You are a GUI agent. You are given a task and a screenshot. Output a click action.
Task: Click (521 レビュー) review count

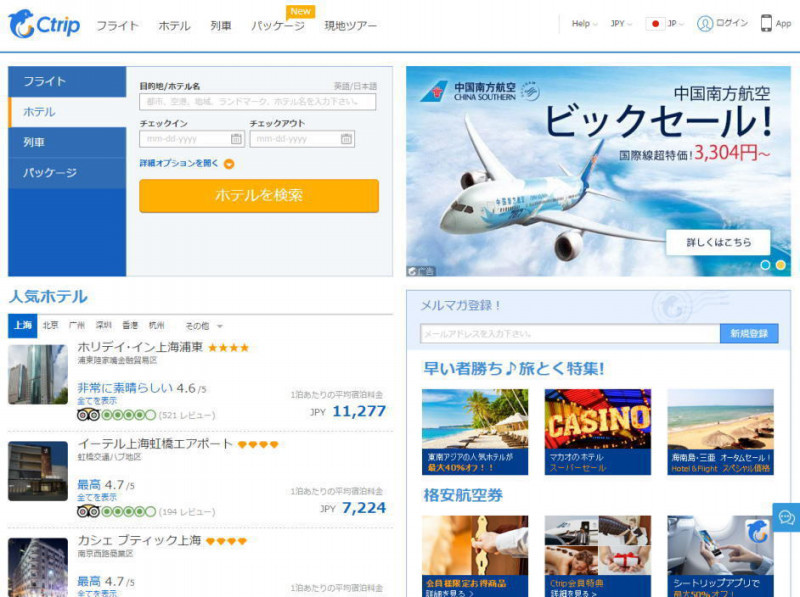(187, 415)
